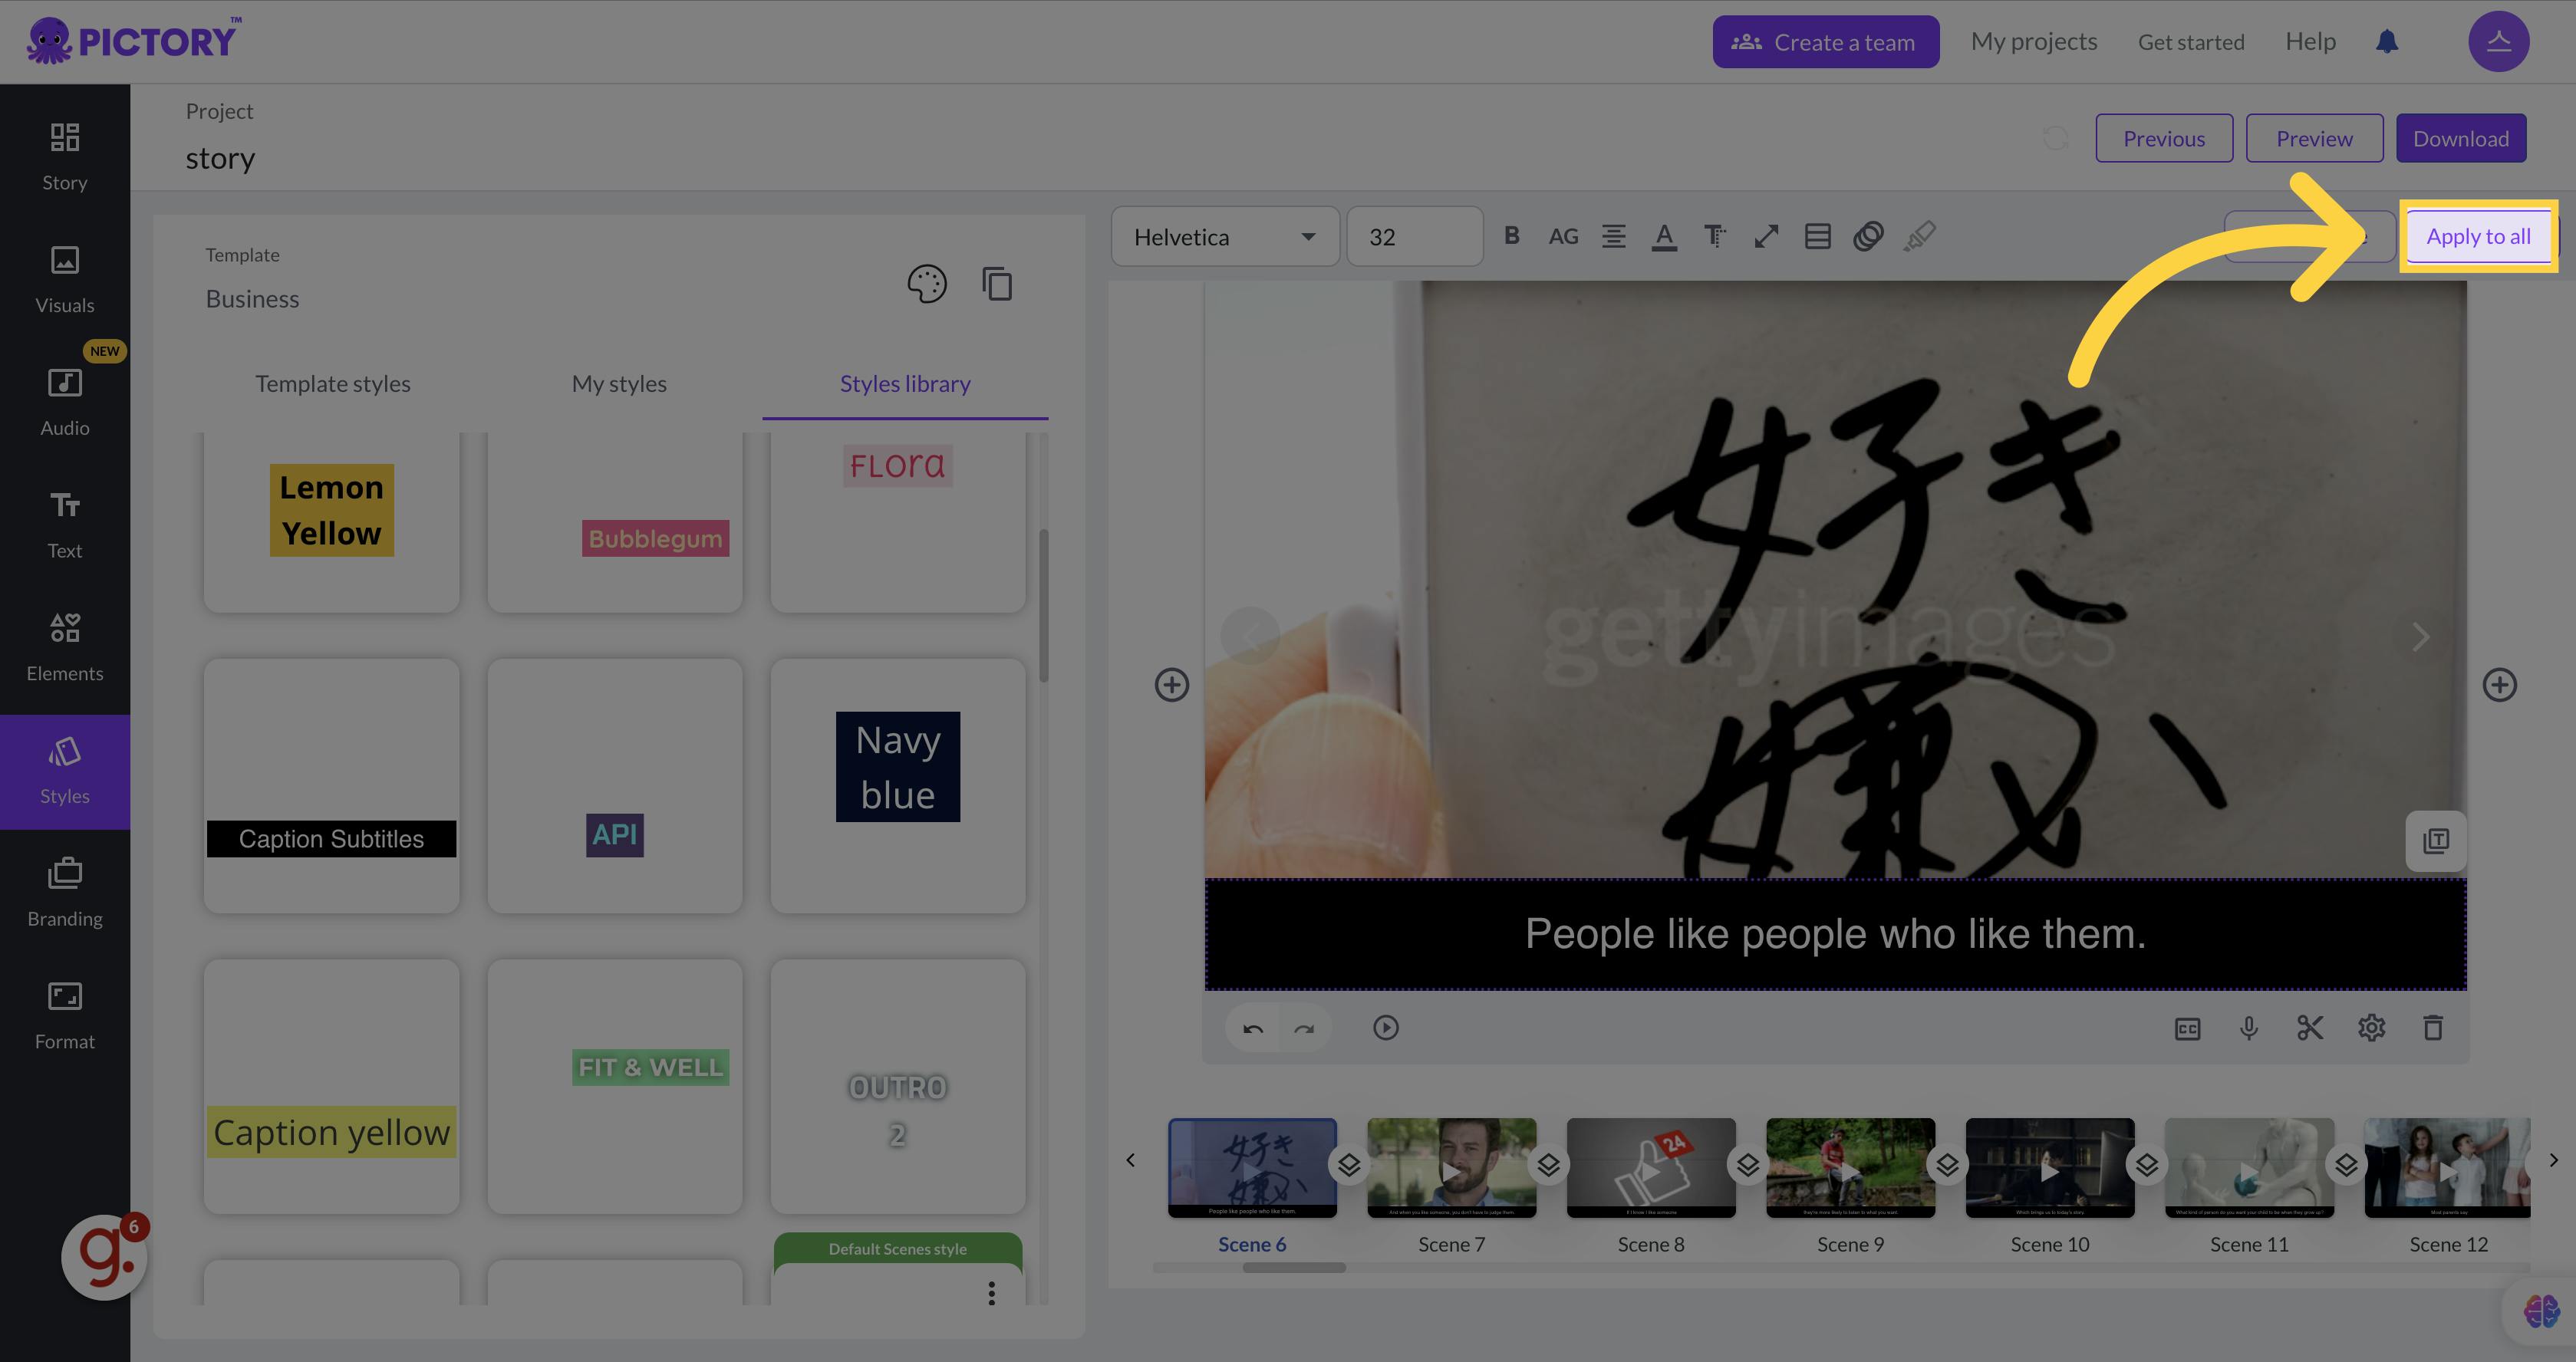Undo the last change
This screenshot has width=2576, height=1362.
[x=1253, y=1028]
